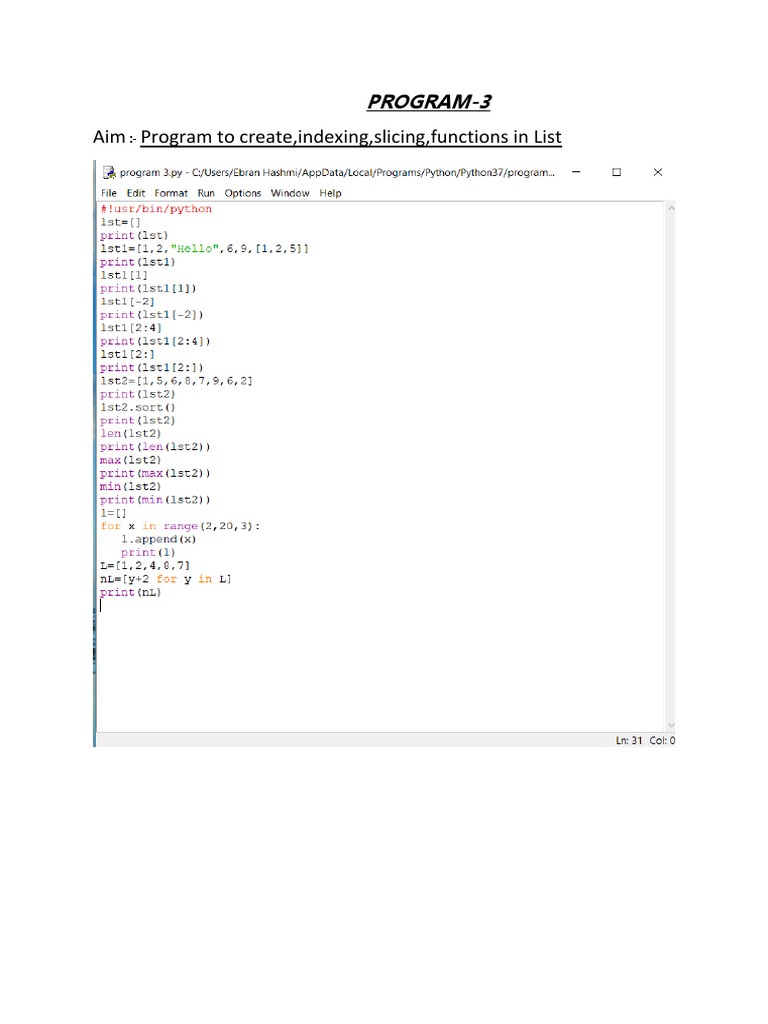Screen dimensions: 768x1024
Task: Click the line lst2.sort()
Action: pos(138,408)
